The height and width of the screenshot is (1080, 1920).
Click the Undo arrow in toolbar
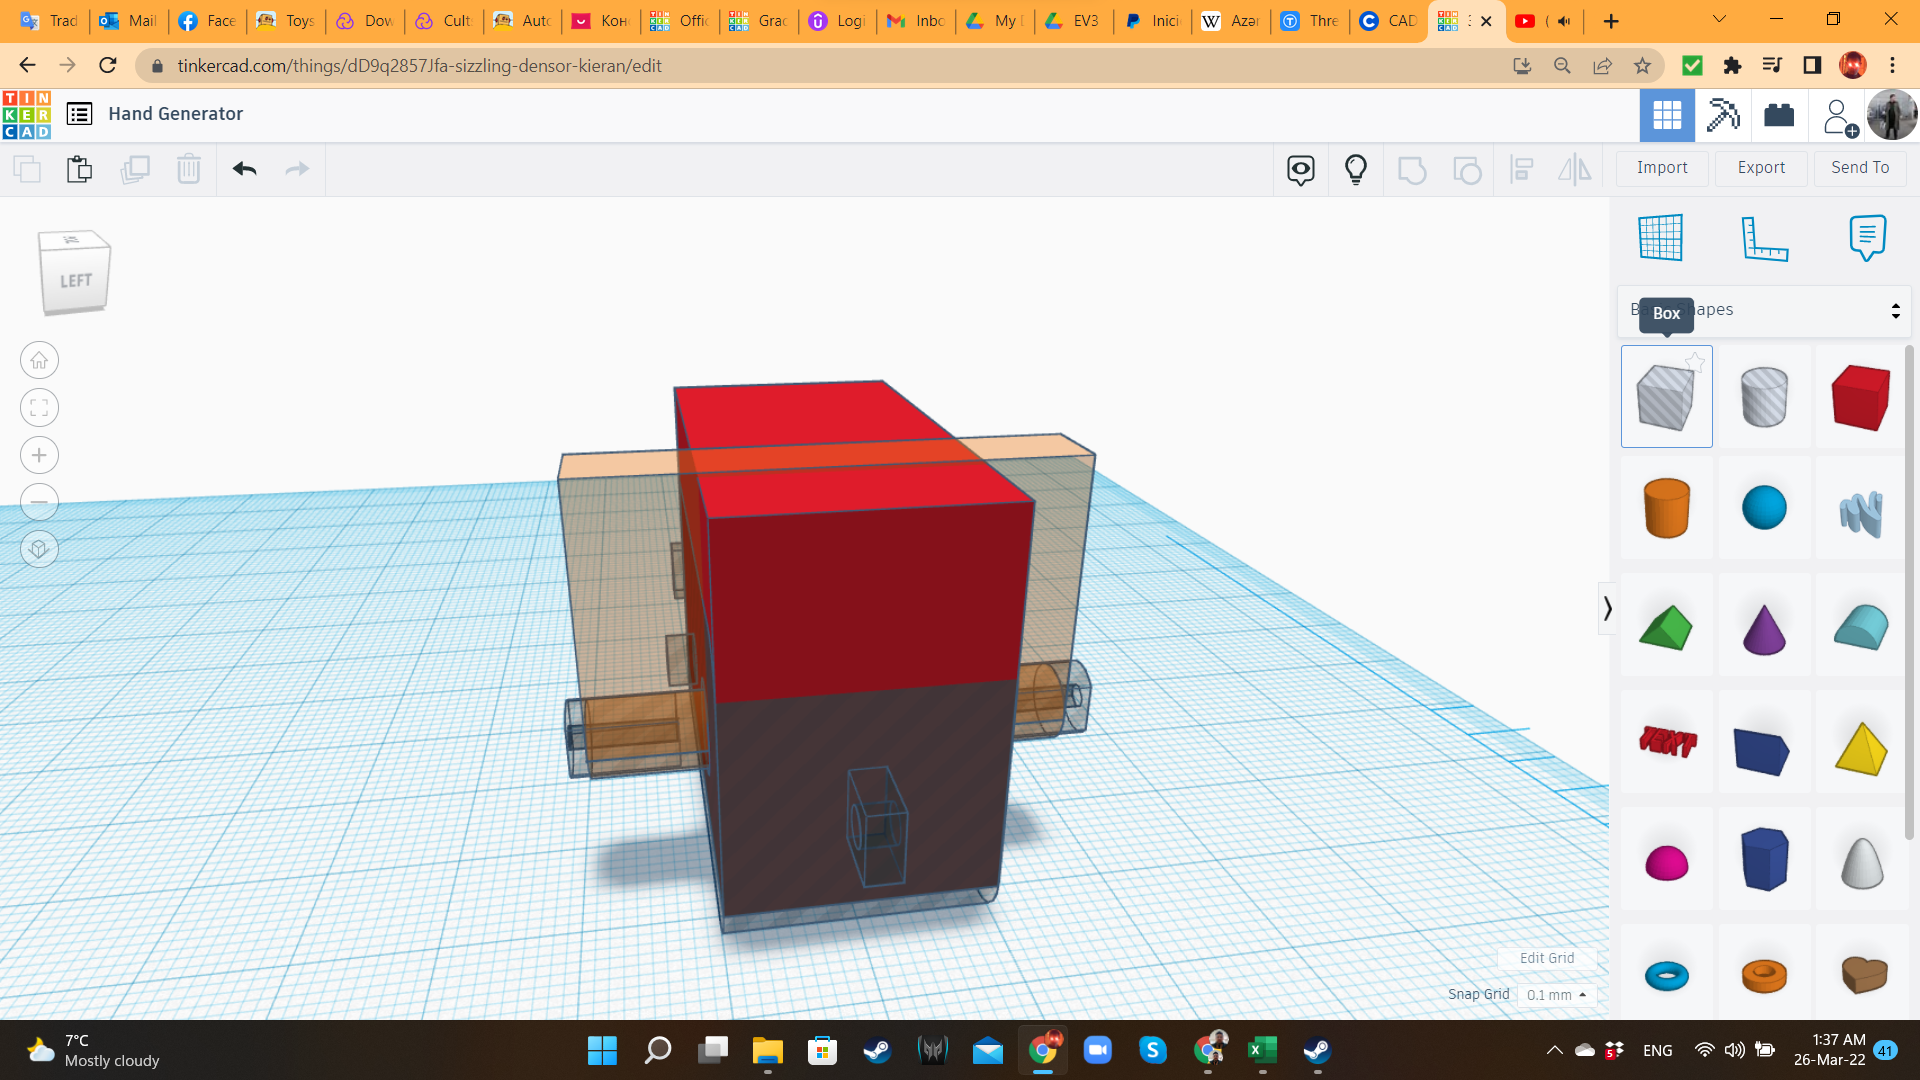click(x=245, y=169)
